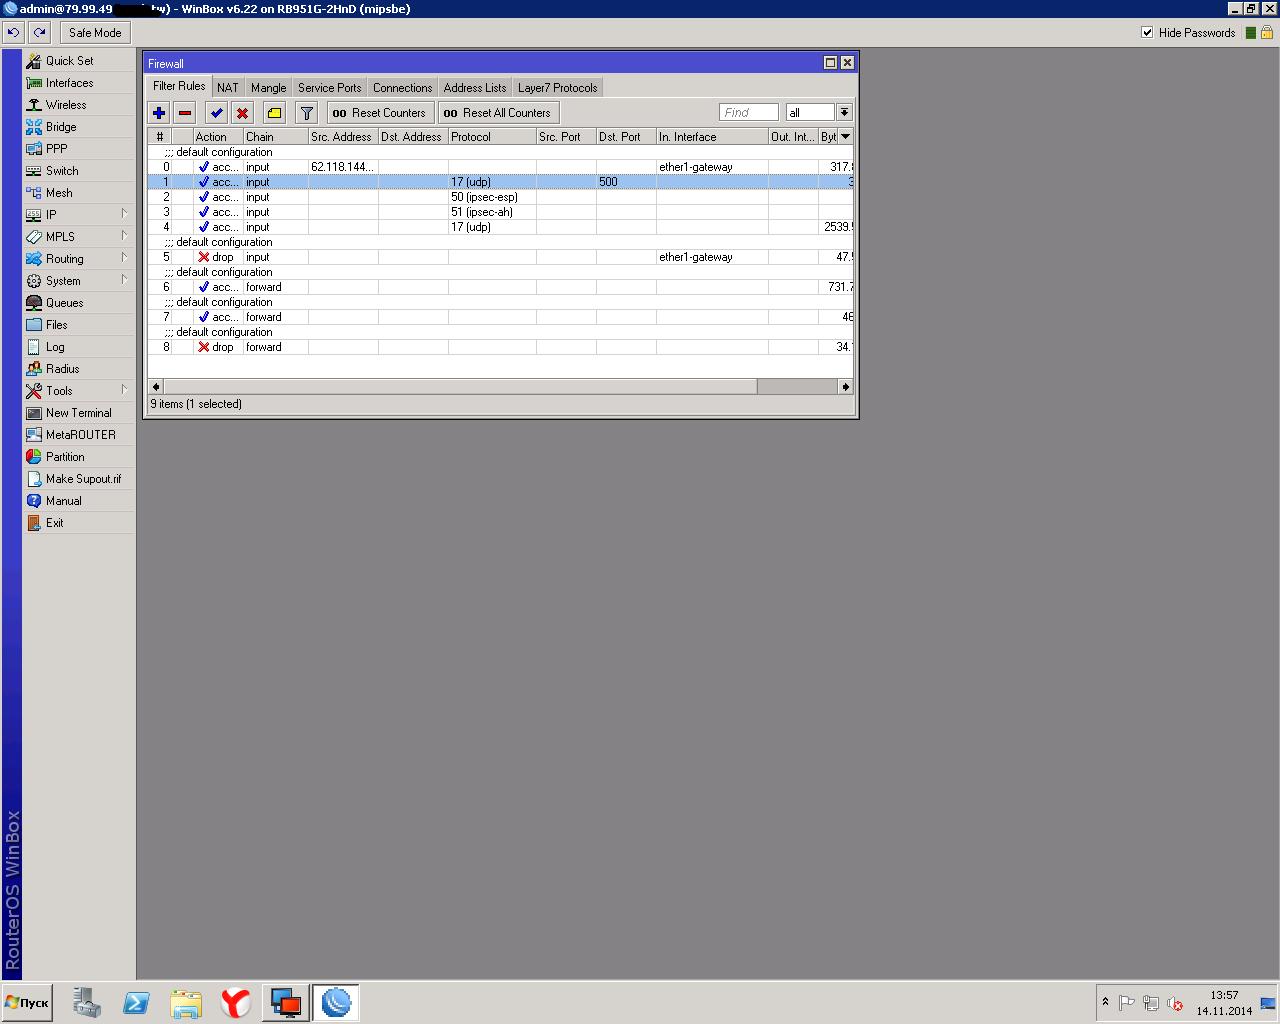Screen dimensions: 1280x1024
Task: Toggle Safe Mode button
Action: (x=95, y=33)
